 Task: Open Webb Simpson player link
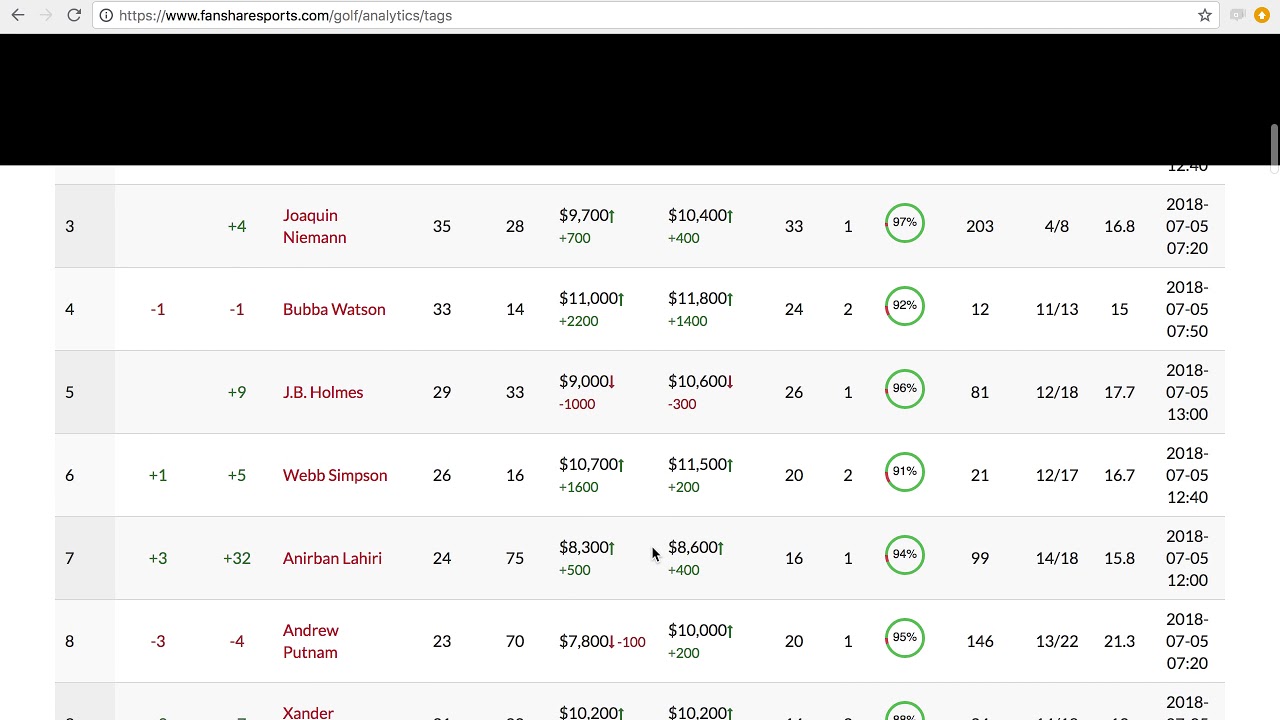335,475
